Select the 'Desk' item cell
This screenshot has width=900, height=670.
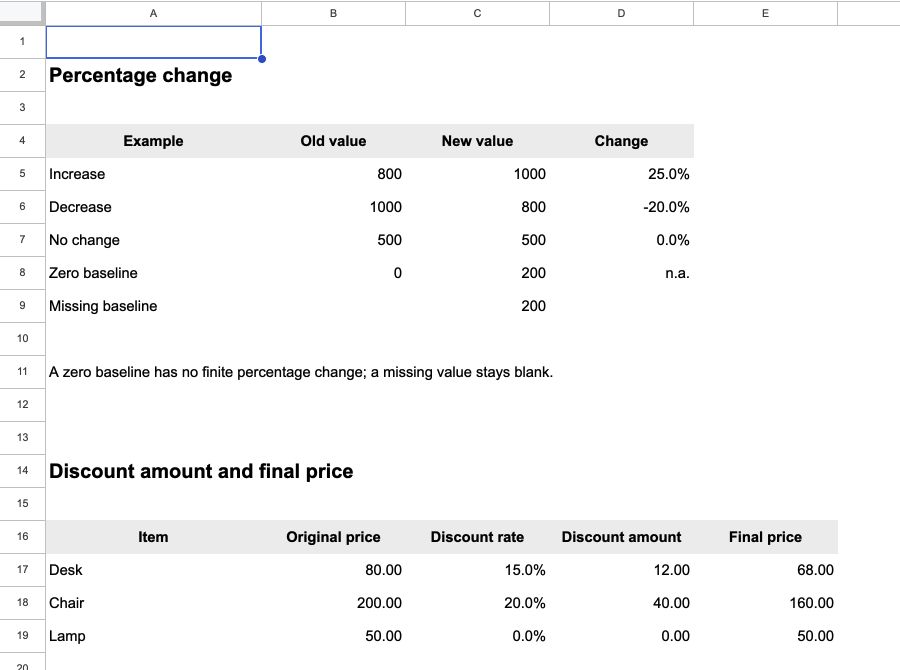(153, 570)
